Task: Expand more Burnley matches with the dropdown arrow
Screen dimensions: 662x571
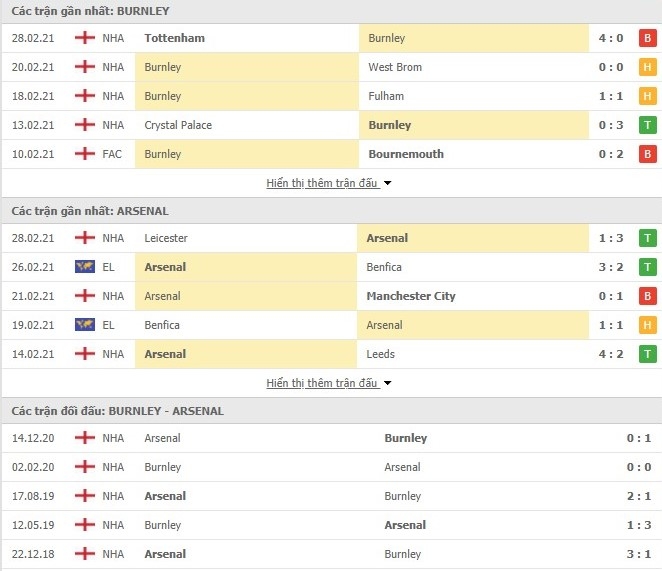Action: (388, 183)
